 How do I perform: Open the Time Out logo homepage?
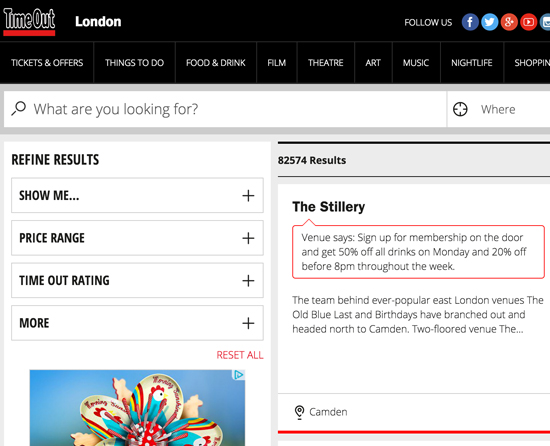click(29, 22)
